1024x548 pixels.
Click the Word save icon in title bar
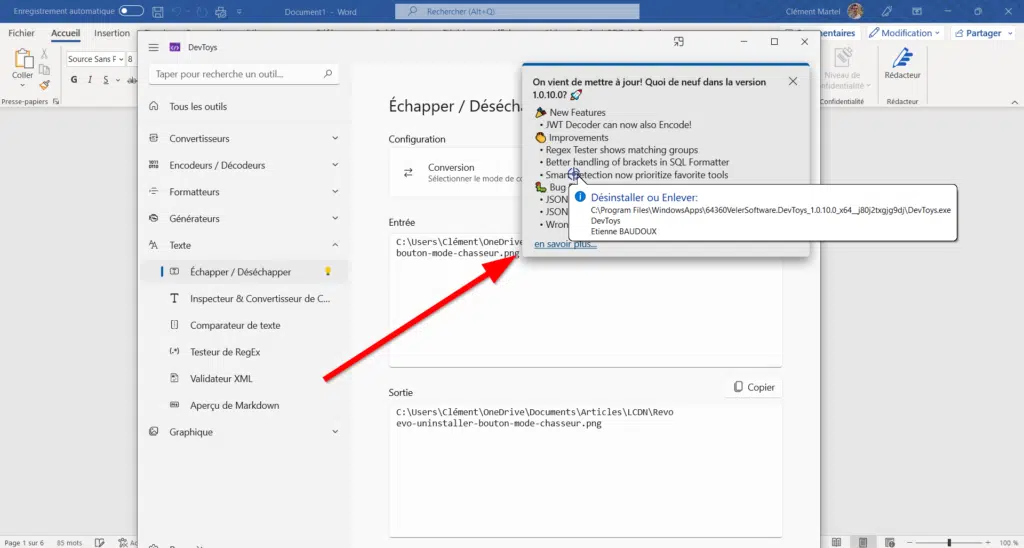(x=157, y=12)
